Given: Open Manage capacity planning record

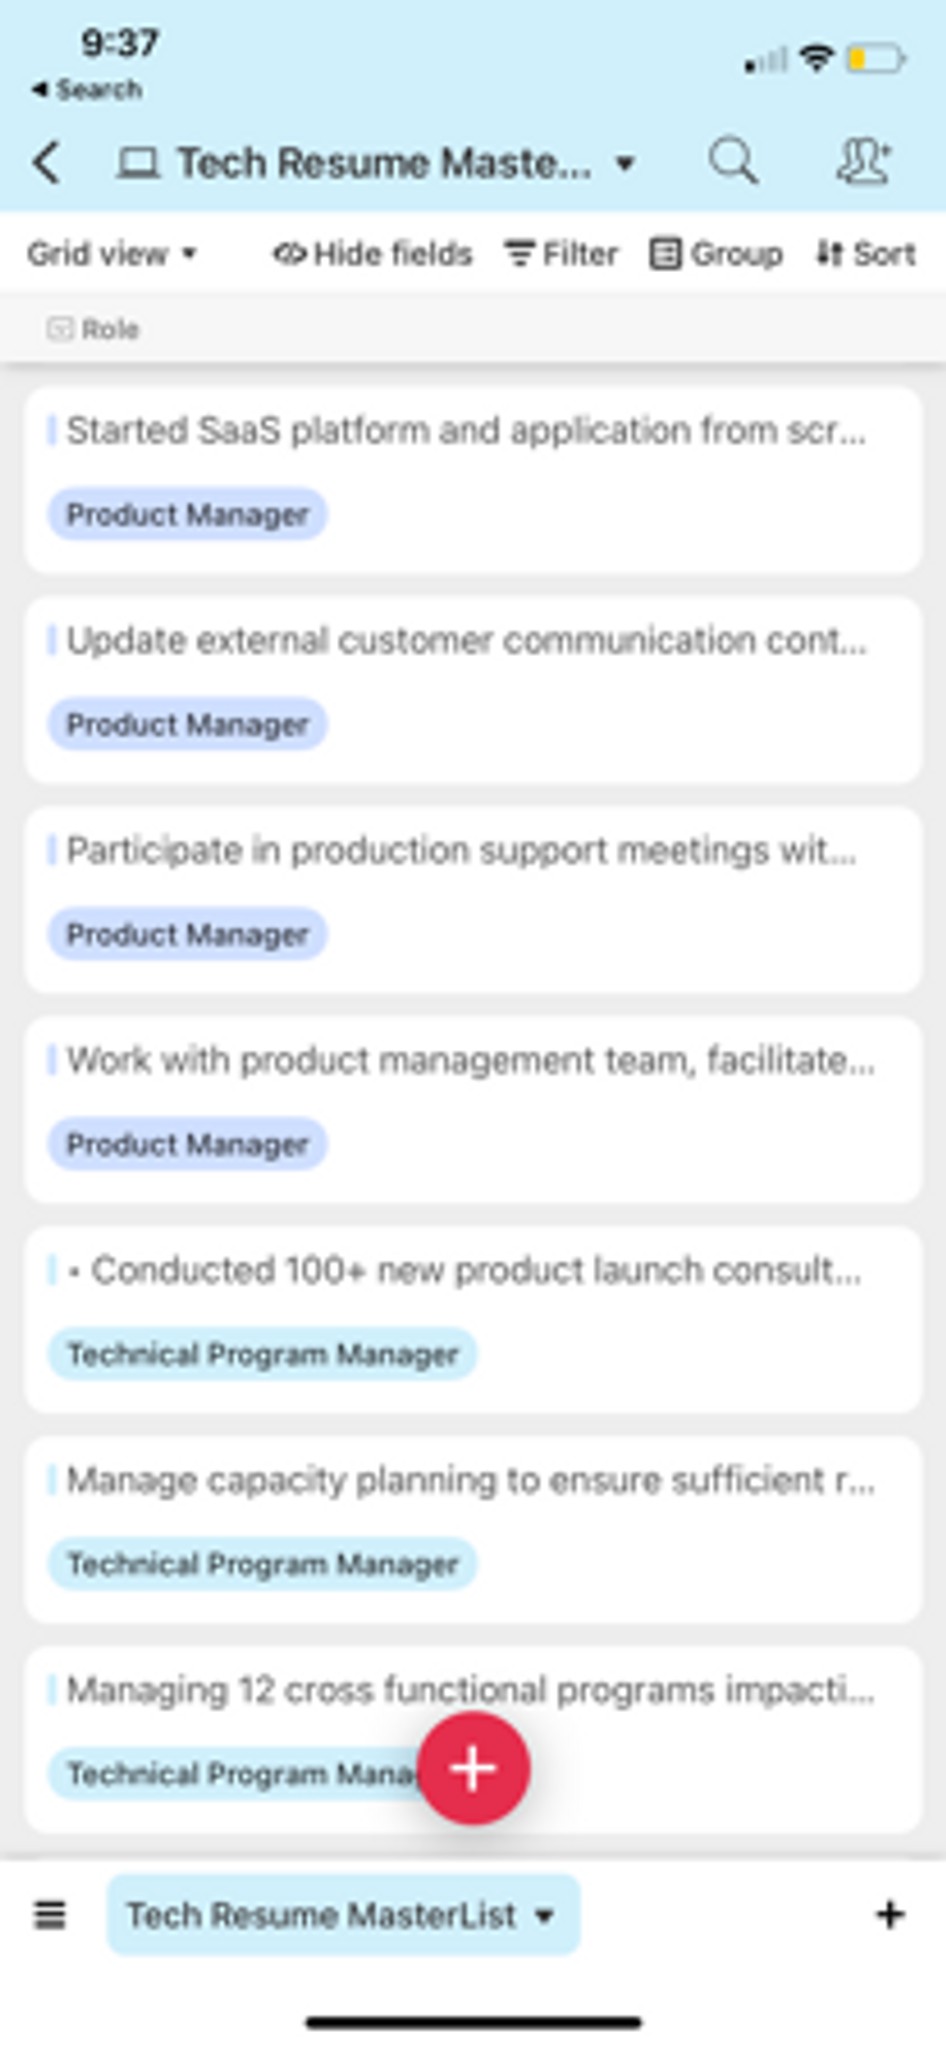Looking at the screenshot, I should (473, 1529).
